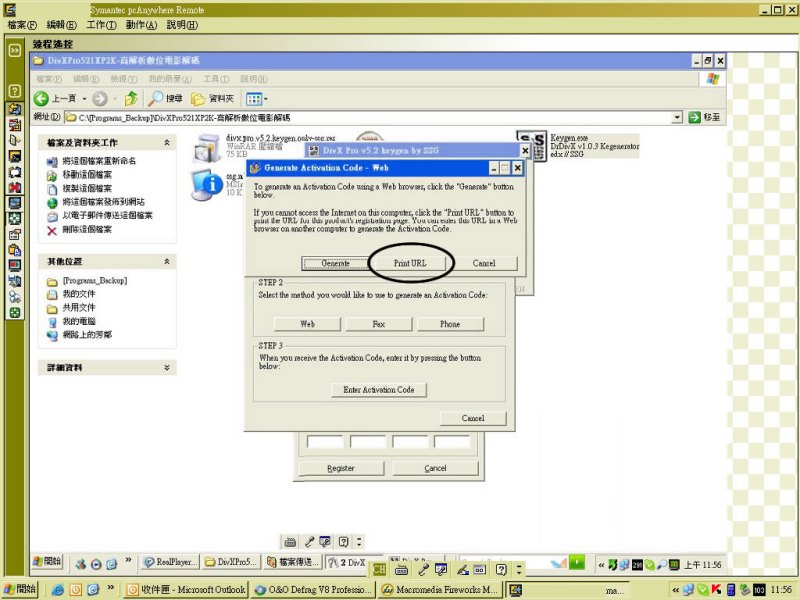Open the Back button history dropdown arrow
800x600 pixels.
click(x=84, y=98)
